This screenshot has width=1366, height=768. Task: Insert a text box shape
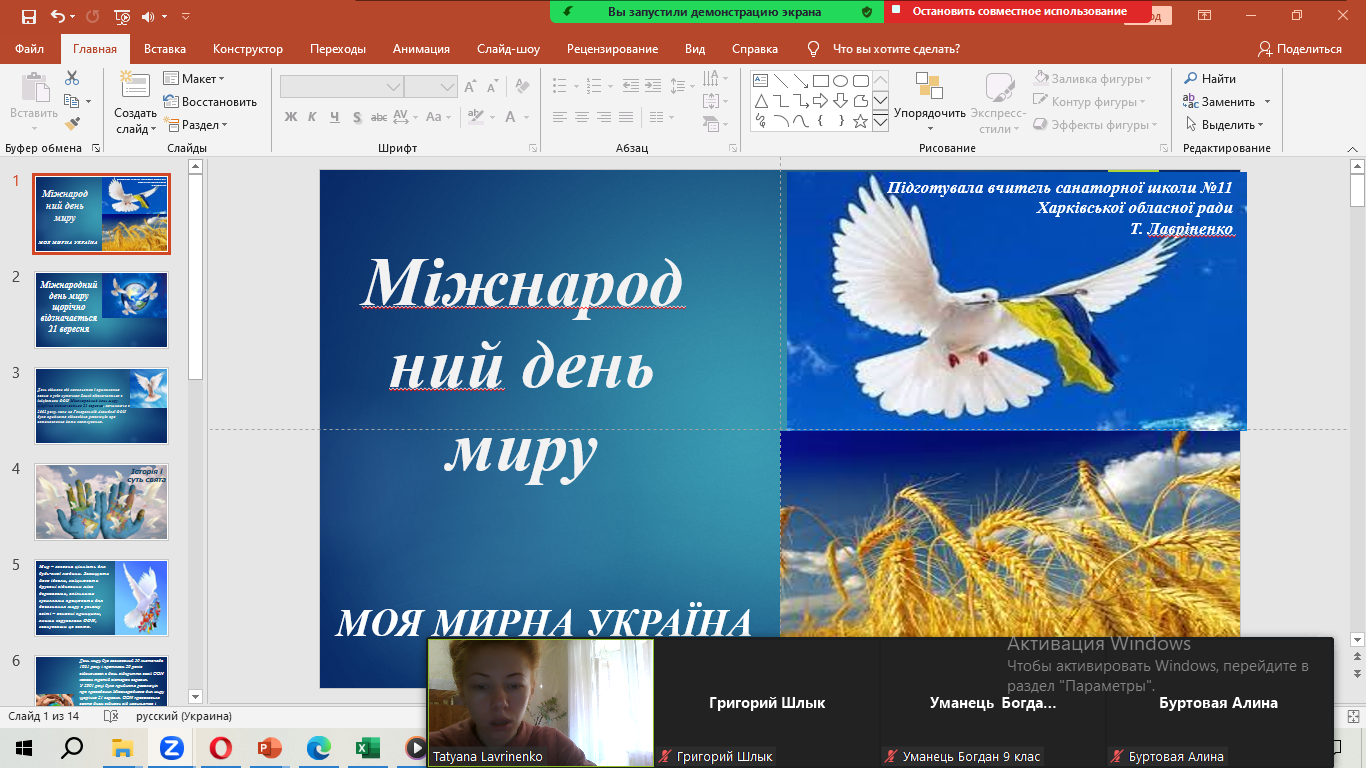click(x=760, y=81)
